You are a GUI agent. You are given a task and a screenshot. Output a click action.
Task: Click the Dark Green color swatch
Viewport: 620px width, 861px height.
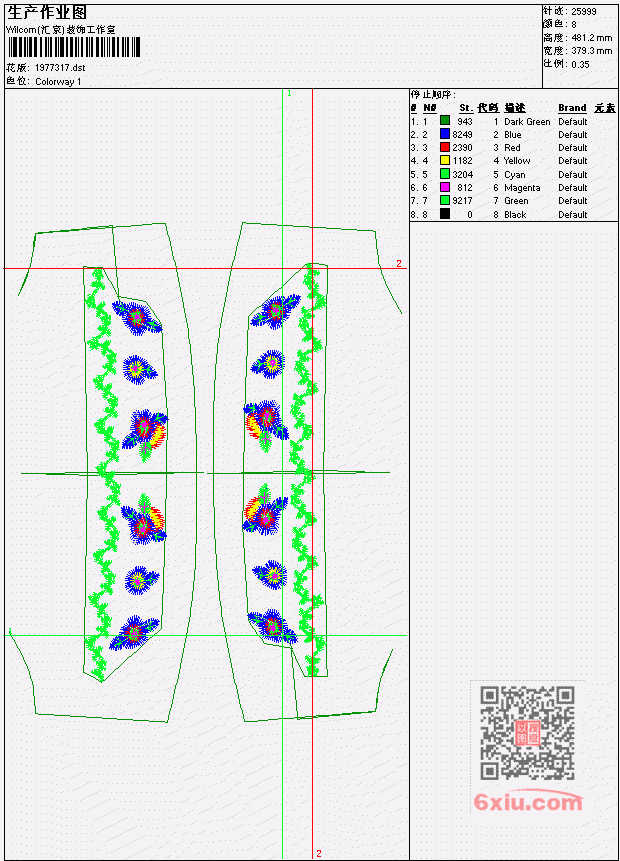click(x=445, y=121)
